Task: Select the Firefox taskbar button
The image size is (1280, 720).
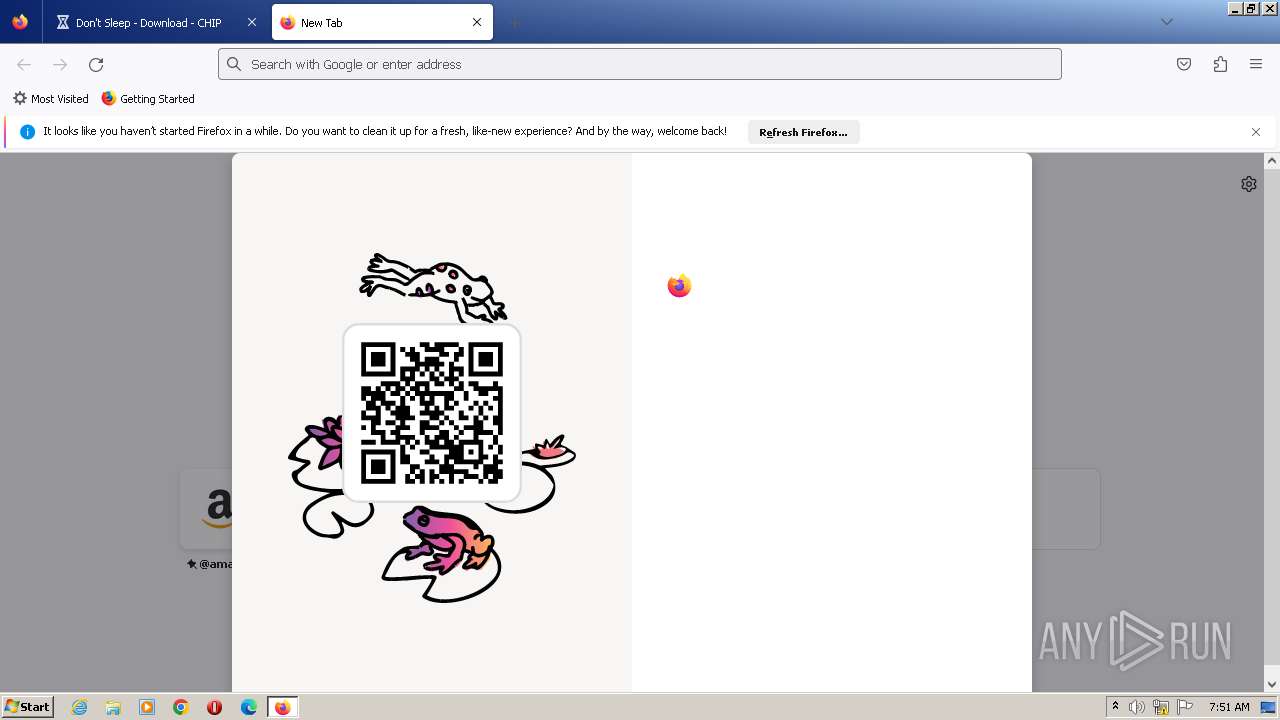Action: pos(283,707)
